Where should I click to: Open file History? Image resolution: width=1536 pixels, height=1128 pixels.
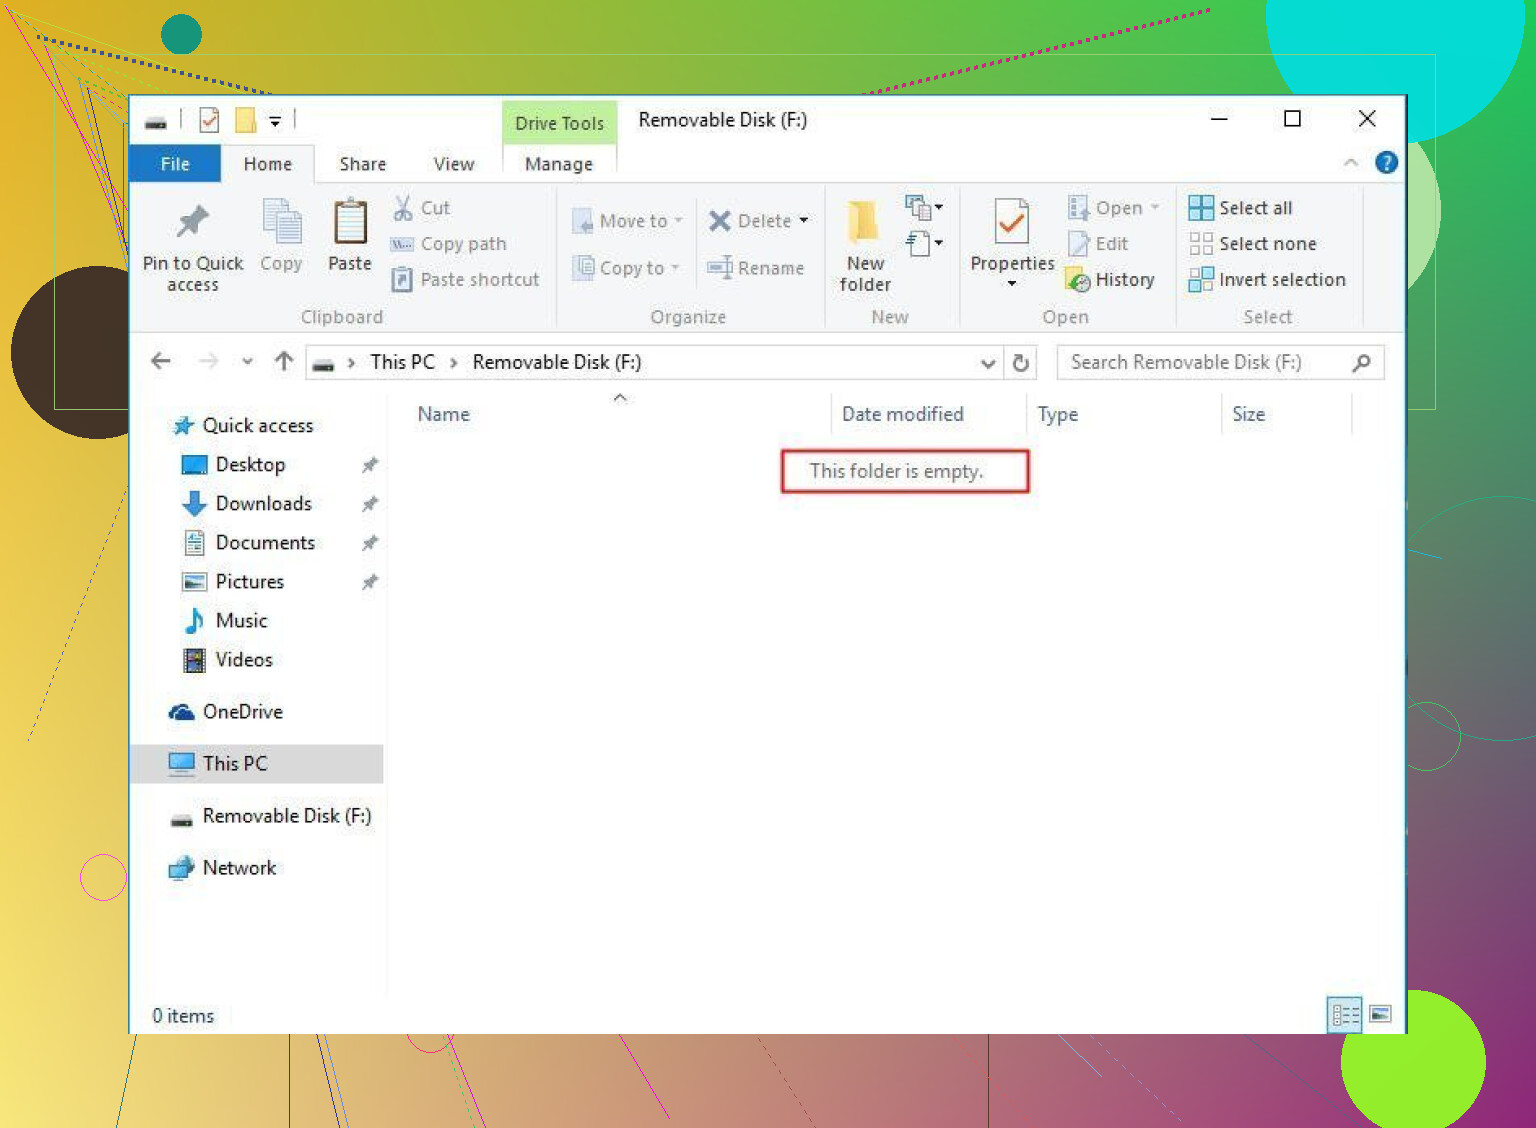pyautogui.click(x=1112, y=280)
